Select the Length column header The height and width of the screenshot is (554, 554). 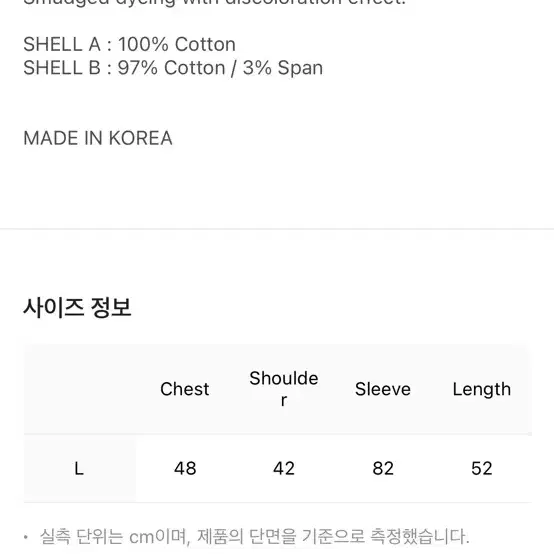tap(482, 389)
